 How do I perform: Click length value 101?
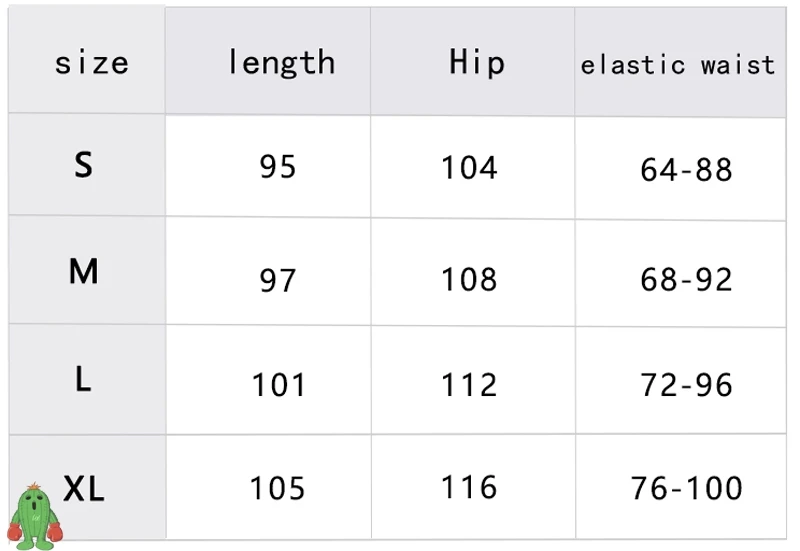[279, 384]
